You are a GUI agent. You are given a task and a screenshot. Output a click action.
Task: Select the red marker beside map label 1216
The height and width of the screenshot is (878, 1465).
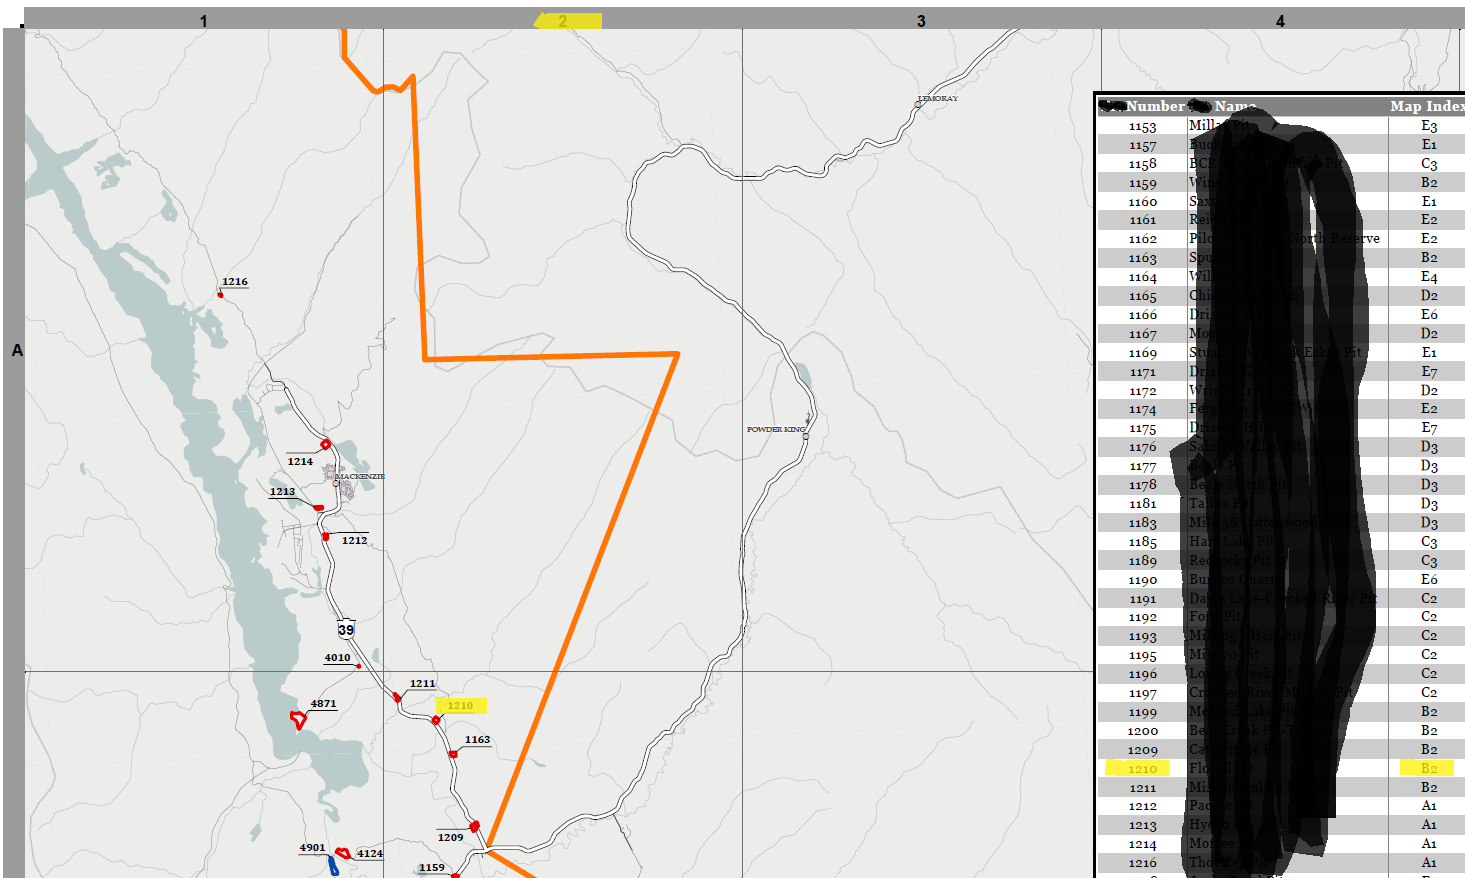point(220,294)
